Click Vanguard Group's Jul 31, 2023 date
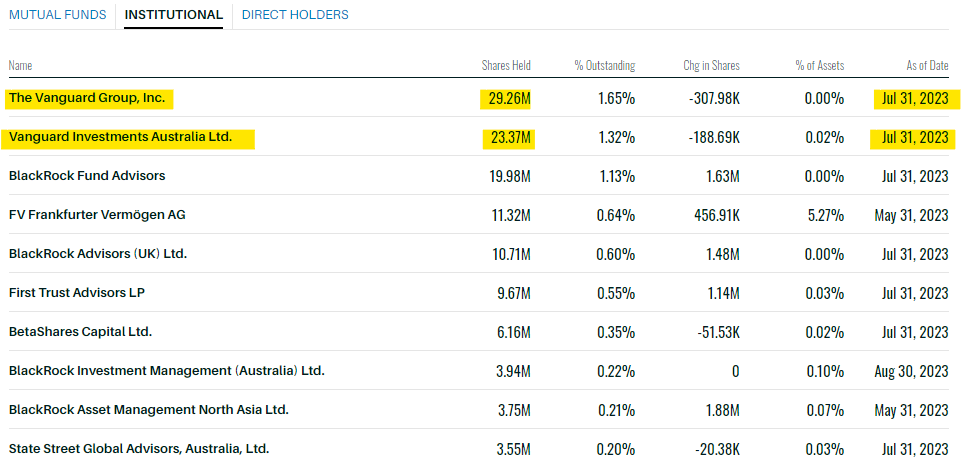Viewport: 972px width, 467px height. coord(915,99)
